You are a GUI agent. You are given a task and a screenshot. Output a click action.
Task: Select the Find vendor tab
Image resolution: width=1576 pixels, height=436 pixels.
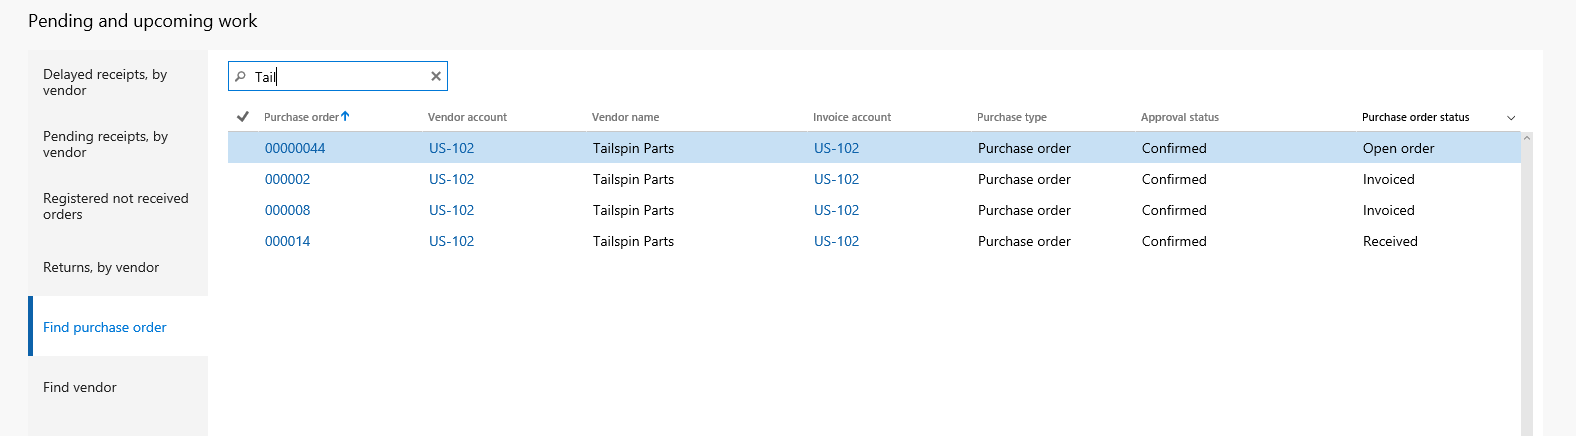click(x=80, y=387)
